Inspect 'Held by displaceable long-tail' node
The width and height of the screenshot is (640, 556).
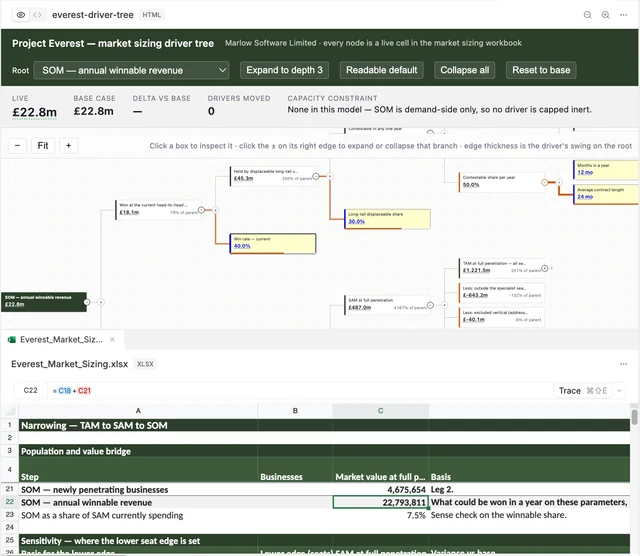pos(273,176)
